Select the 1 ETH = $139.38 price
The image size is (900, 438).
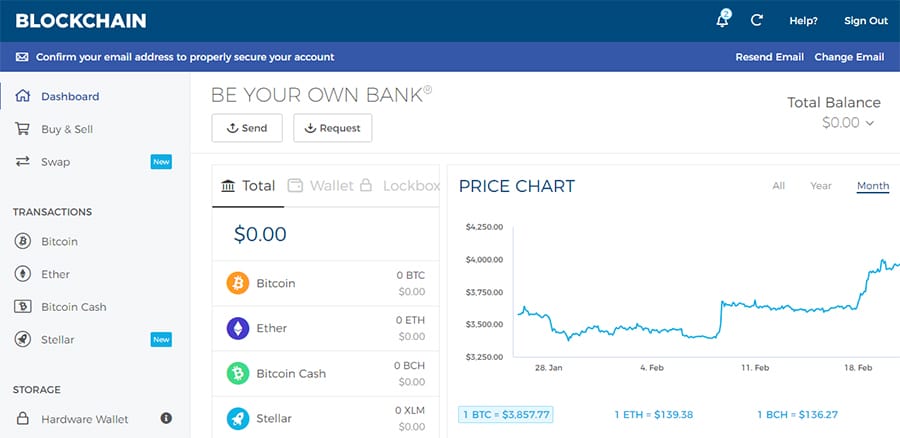tap(654, 414)
